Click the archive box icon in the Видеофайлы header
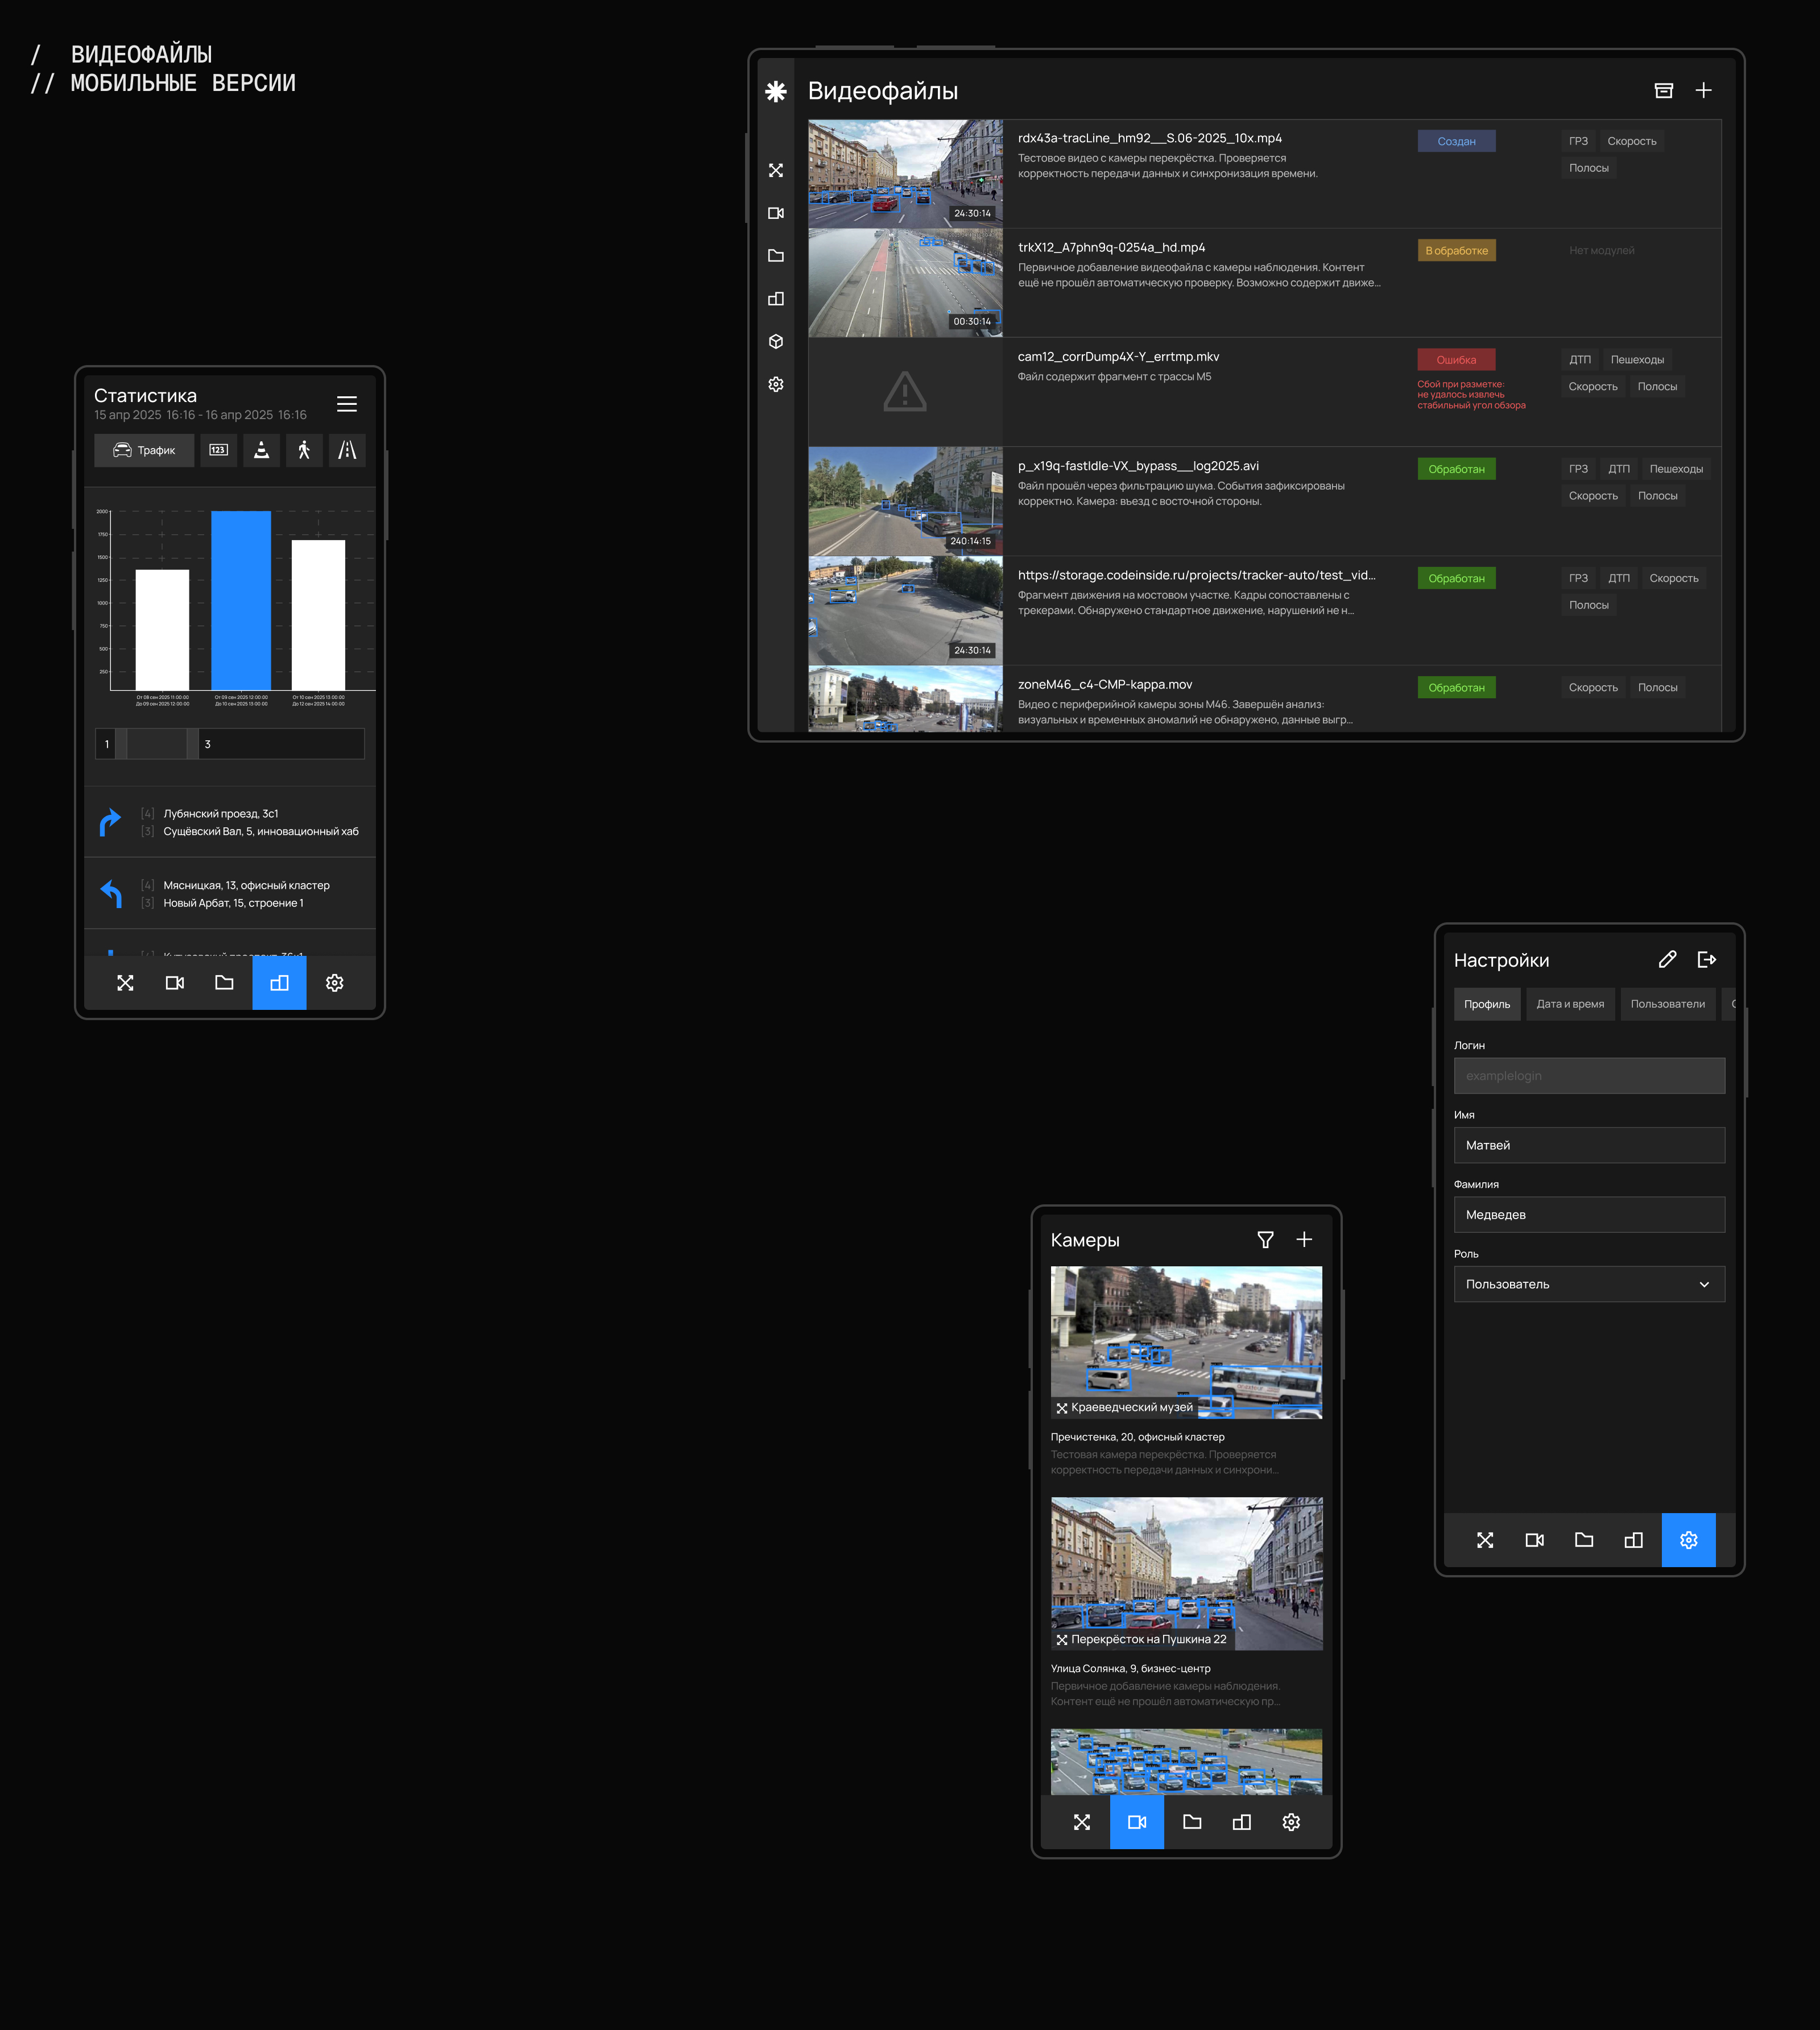1820x2030 pixels. [1664, 91]
